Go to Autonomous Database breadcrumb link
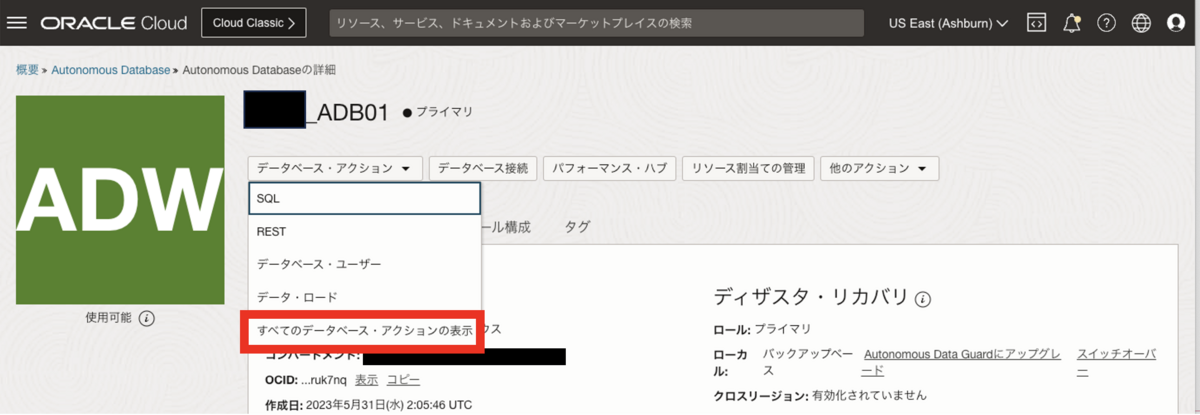 point(111,70)
